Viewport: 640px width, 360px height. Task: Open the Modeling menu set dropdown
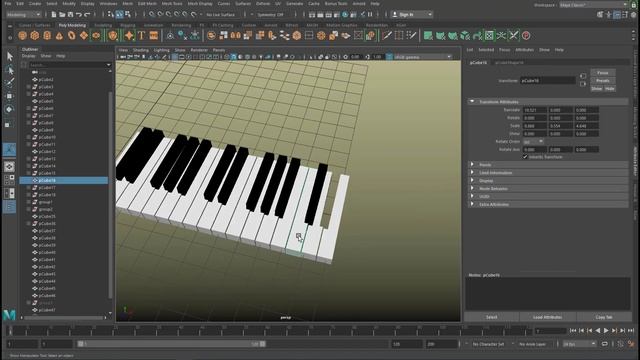pos(24,15)
